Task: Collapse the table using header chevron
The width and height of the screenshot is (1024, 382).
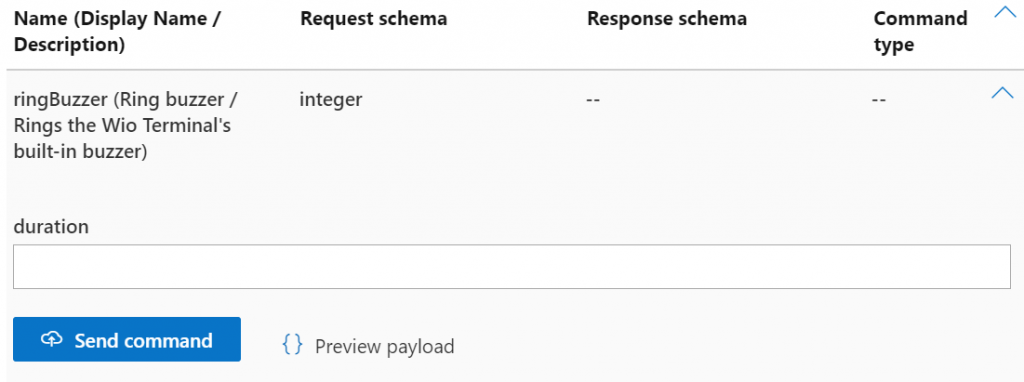Action: click(x=1004, y=12)
